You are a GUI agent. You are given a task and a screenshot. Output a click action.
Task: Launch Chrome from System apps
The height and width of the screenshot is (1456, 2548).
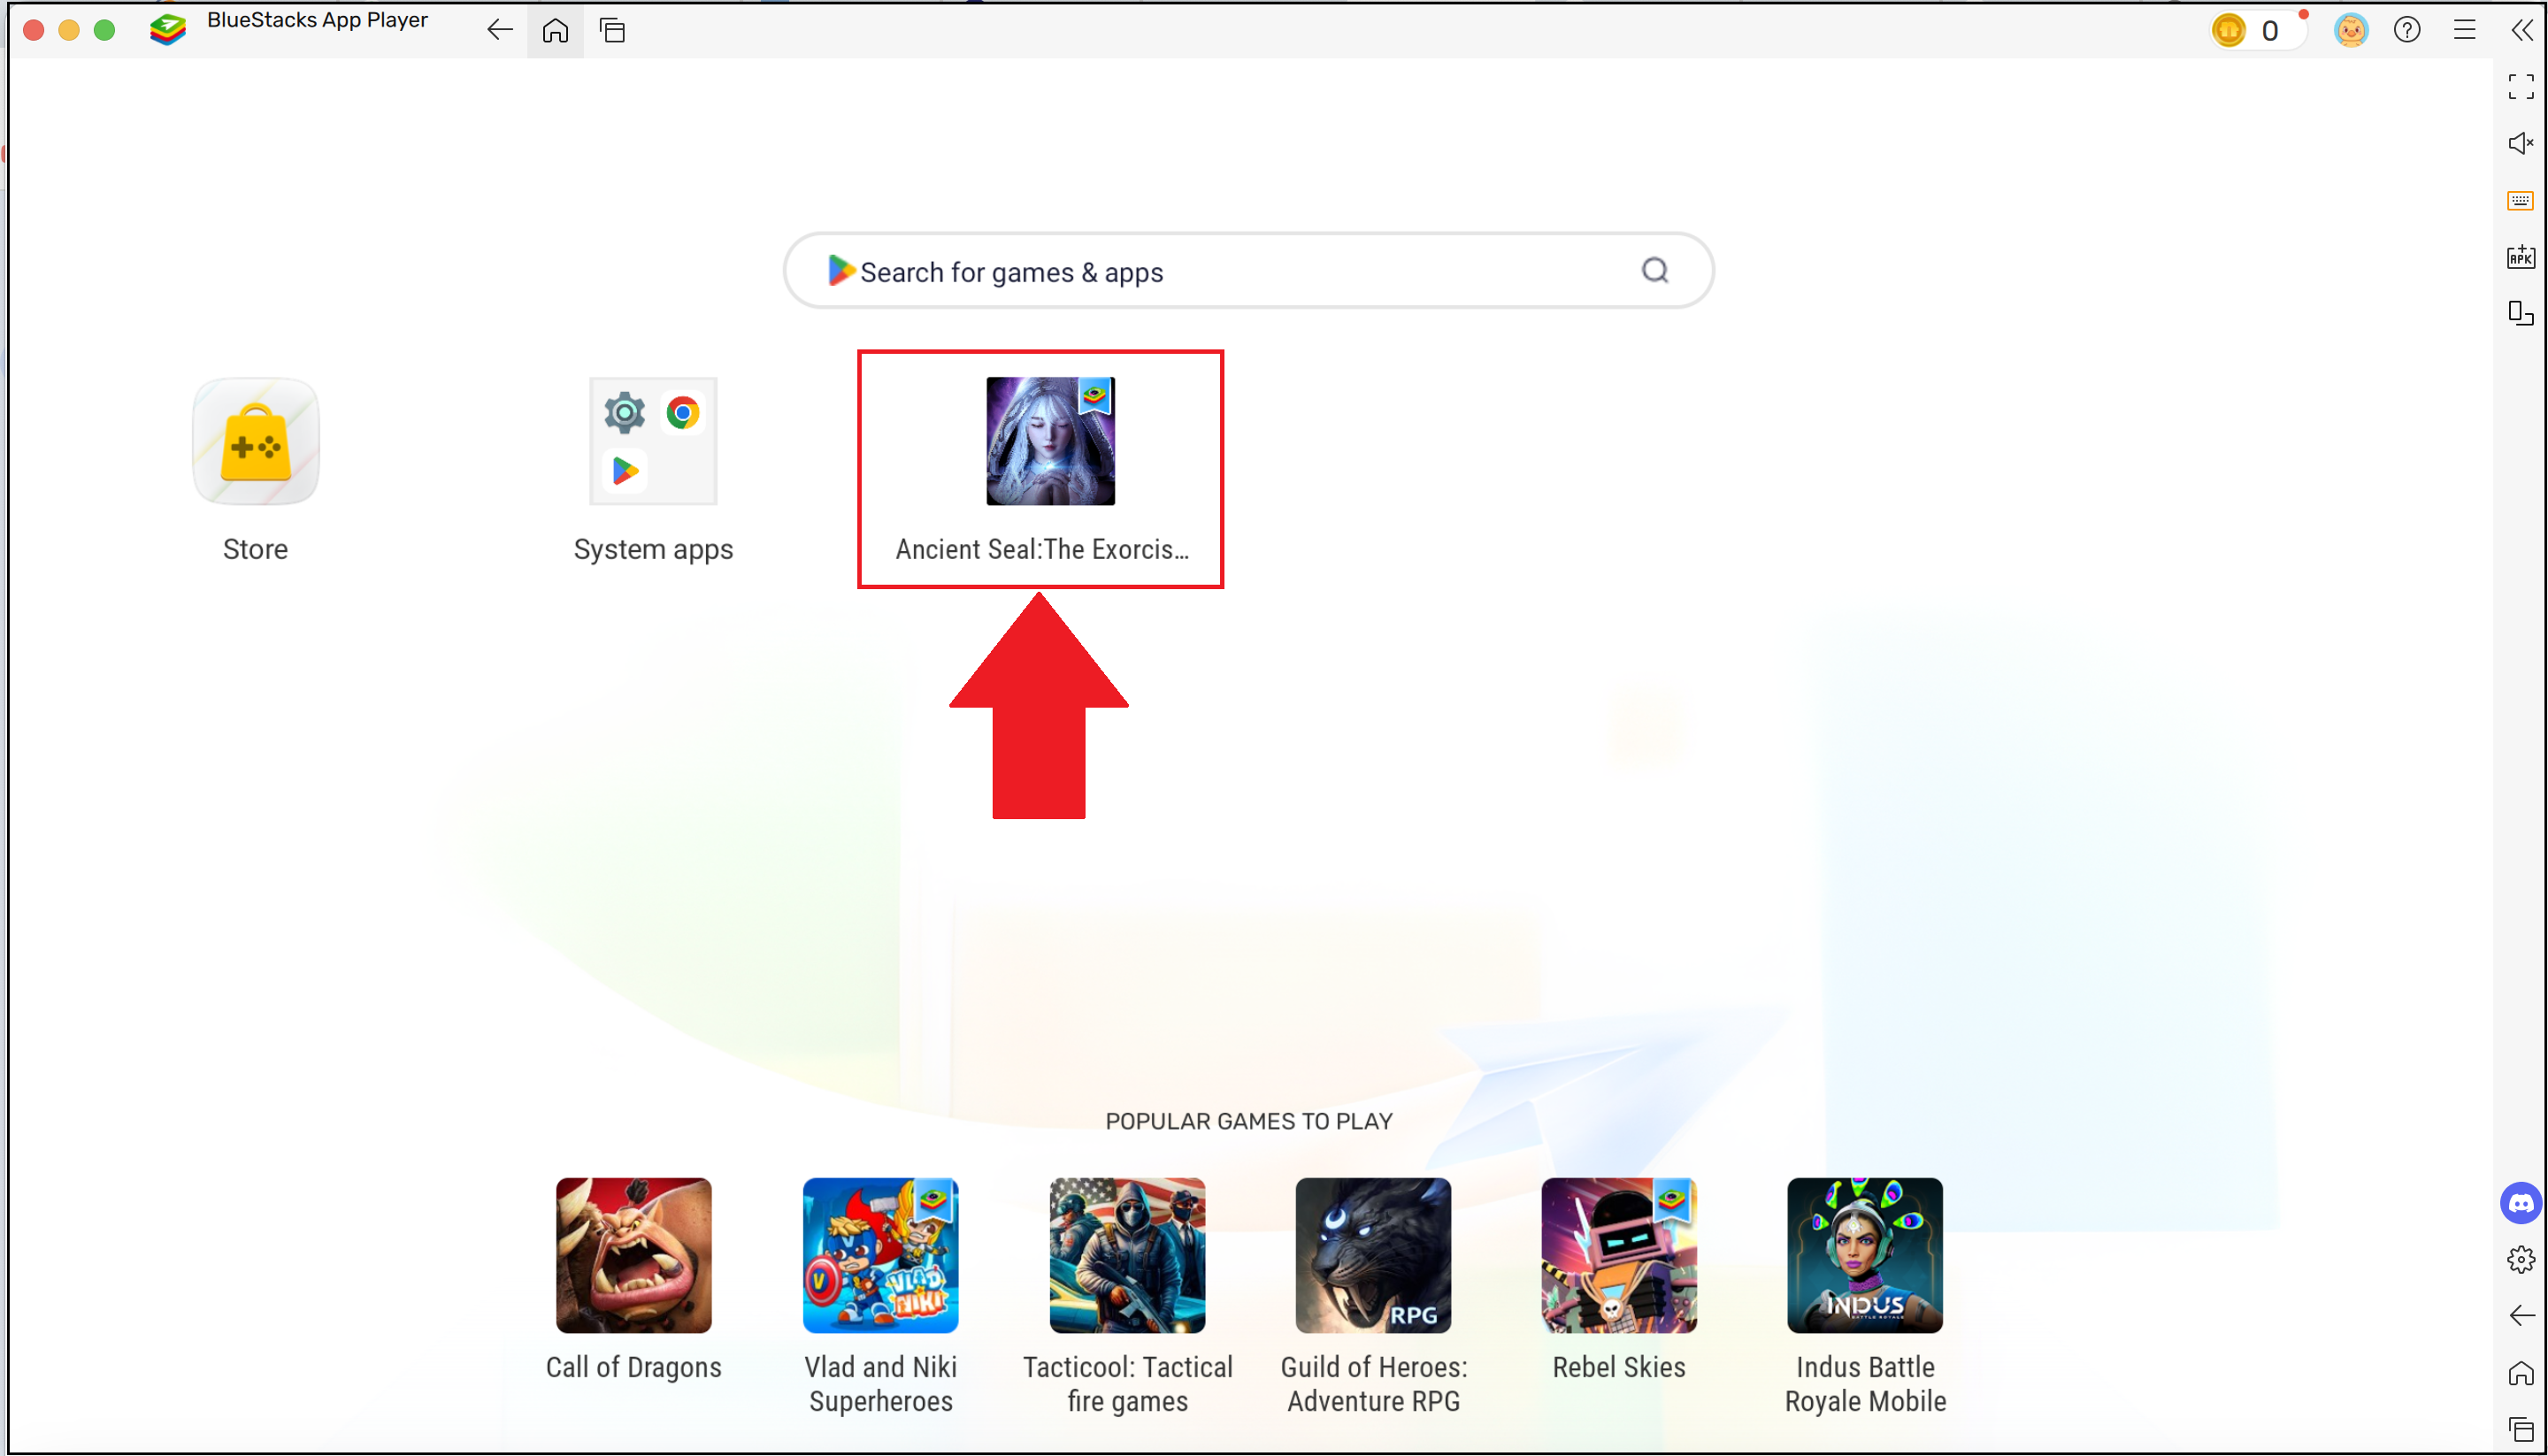[684, 413]
